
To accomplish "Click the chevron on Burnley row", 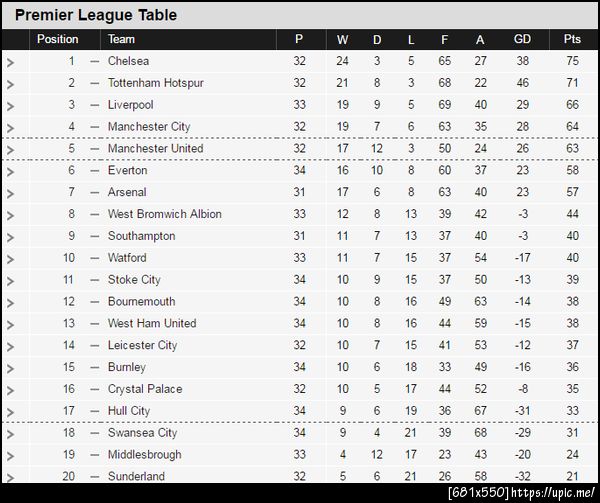I will point(11,368).
